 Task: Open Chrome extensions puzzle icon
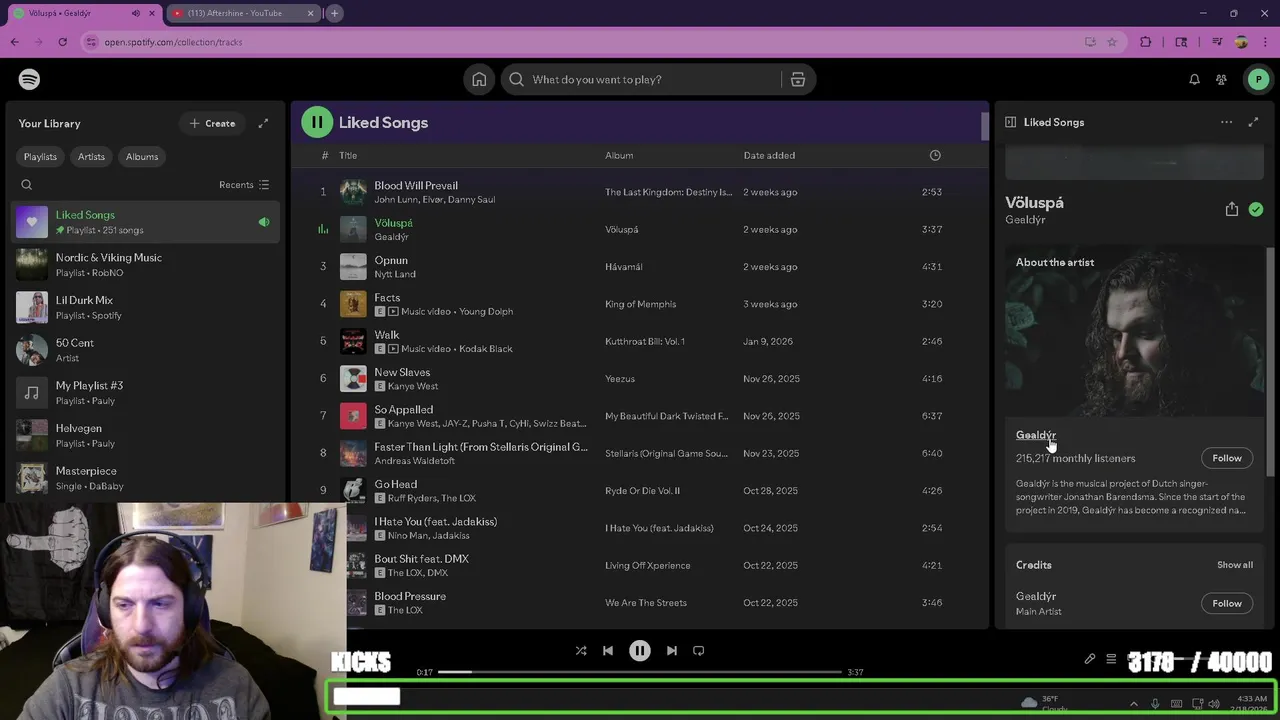pos(1146,42)
